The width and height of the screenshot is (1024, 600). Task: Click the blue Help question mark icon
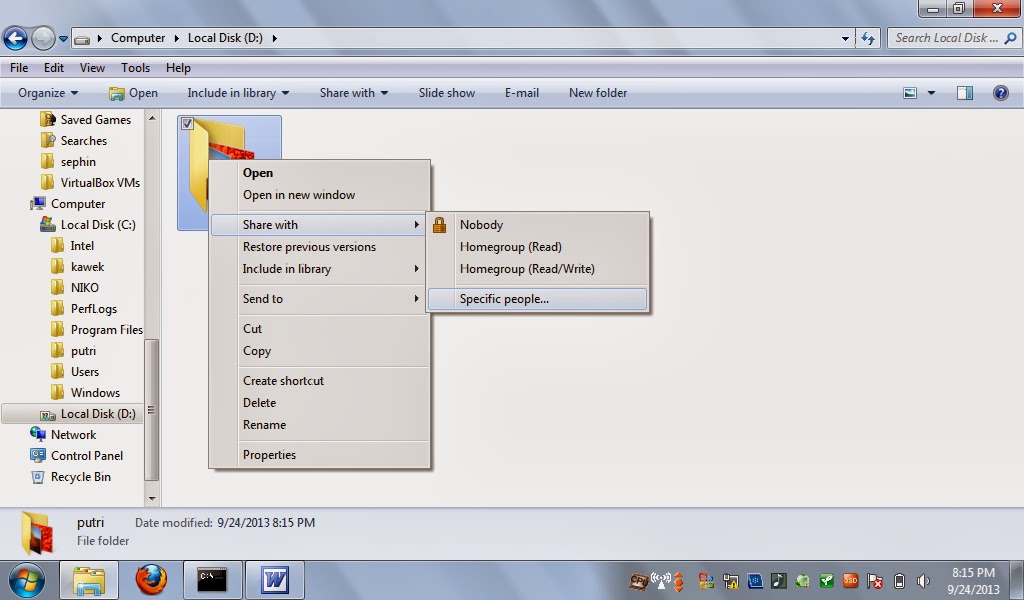pyautogui.click(x=1000, y=93)
